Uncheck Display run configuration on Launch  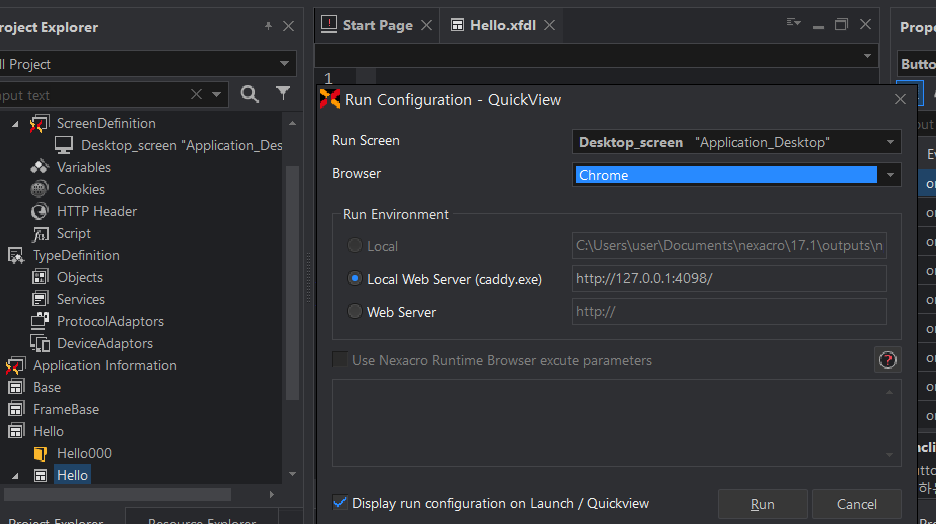[340, 503]
